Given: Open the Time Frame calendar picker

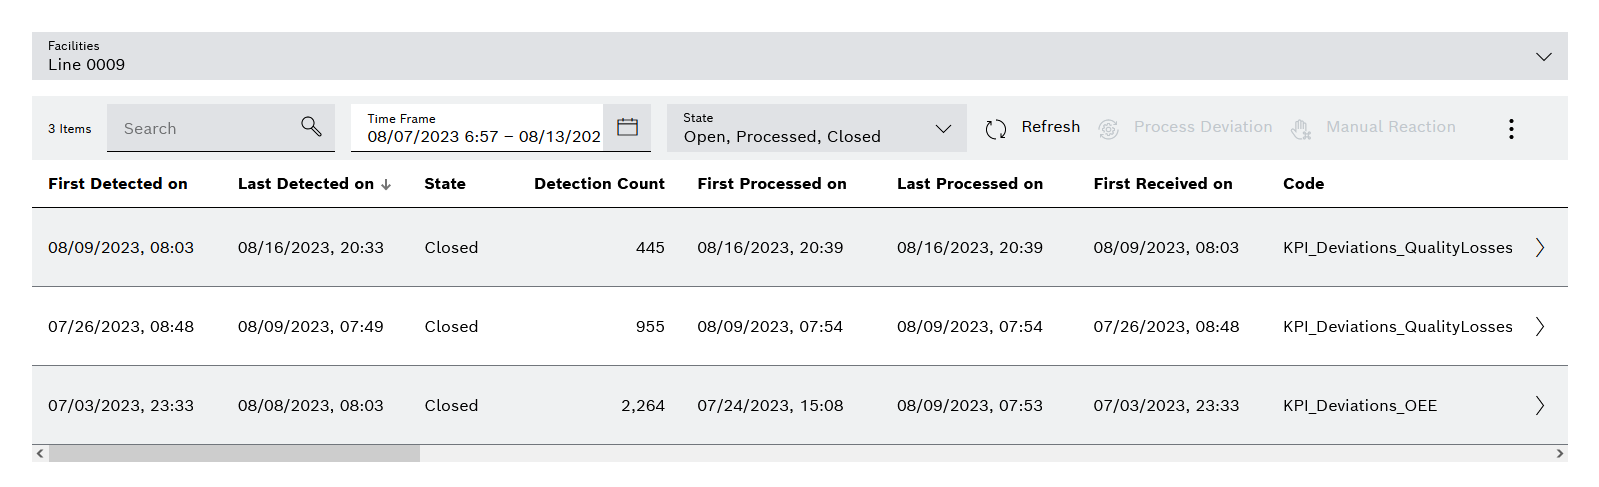Looking at the screenshot, I should click(x=627, y=127).
